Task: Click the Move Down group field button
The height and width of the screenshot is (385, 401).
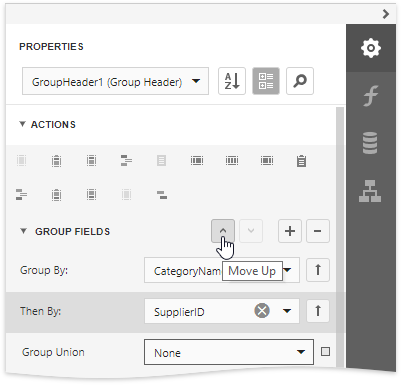Action: (251, 231)
